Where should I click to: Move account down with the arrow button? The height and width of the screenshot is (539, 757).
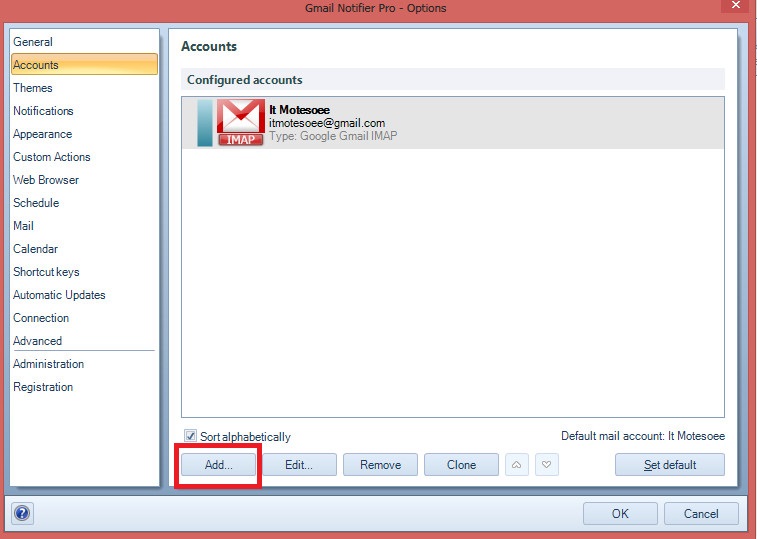547,465
